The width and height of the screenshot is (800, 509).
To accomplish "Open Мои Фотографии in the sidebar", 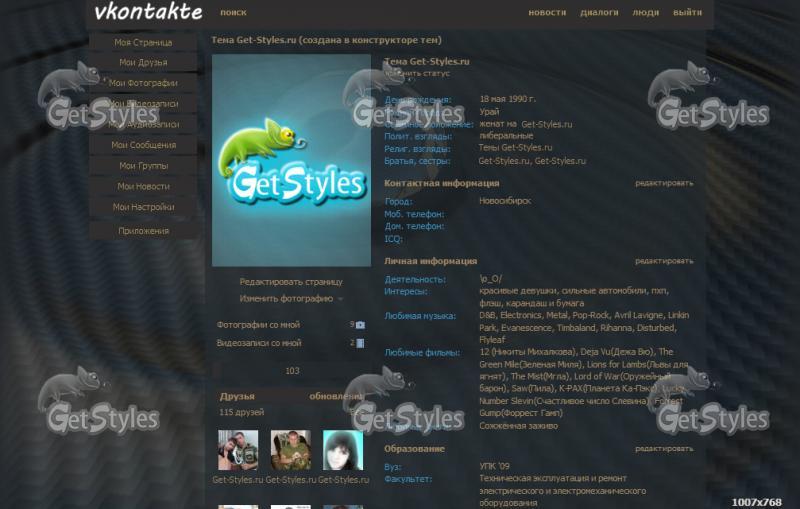I will coord(143,83).
